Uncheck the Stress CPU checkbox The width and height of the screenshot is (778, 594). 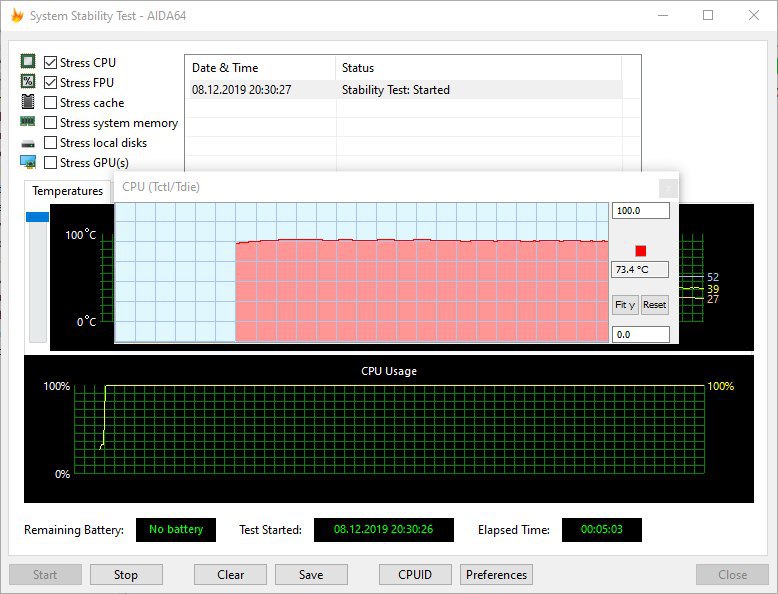click(50, 63)
